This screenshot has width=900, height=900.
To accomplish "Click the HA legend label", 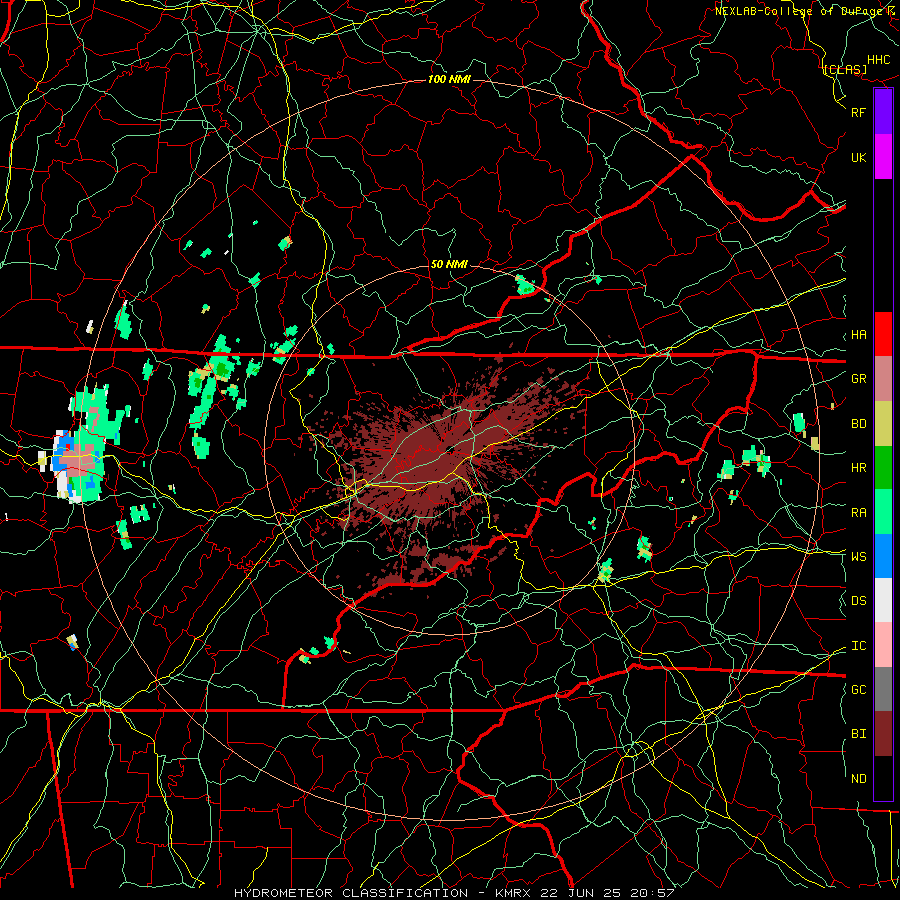I will (858, 335).
